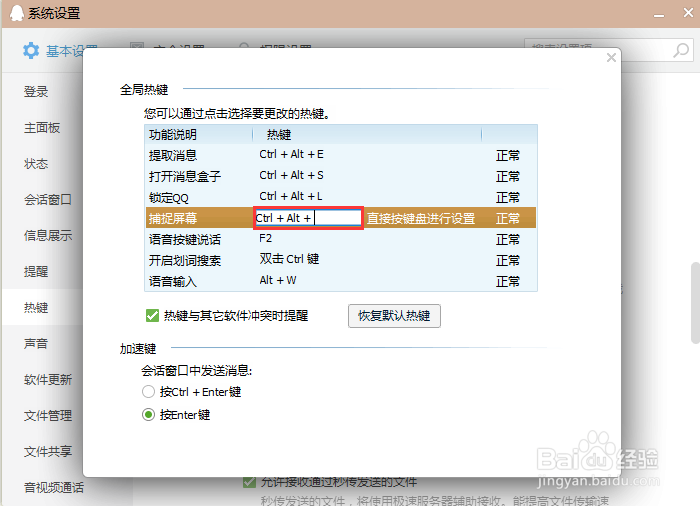The height and width of the screenshot is (506, 700).
Task: Toggle 允许接收通过秒传发送的文件 checkbox
Action: point(249,482)
